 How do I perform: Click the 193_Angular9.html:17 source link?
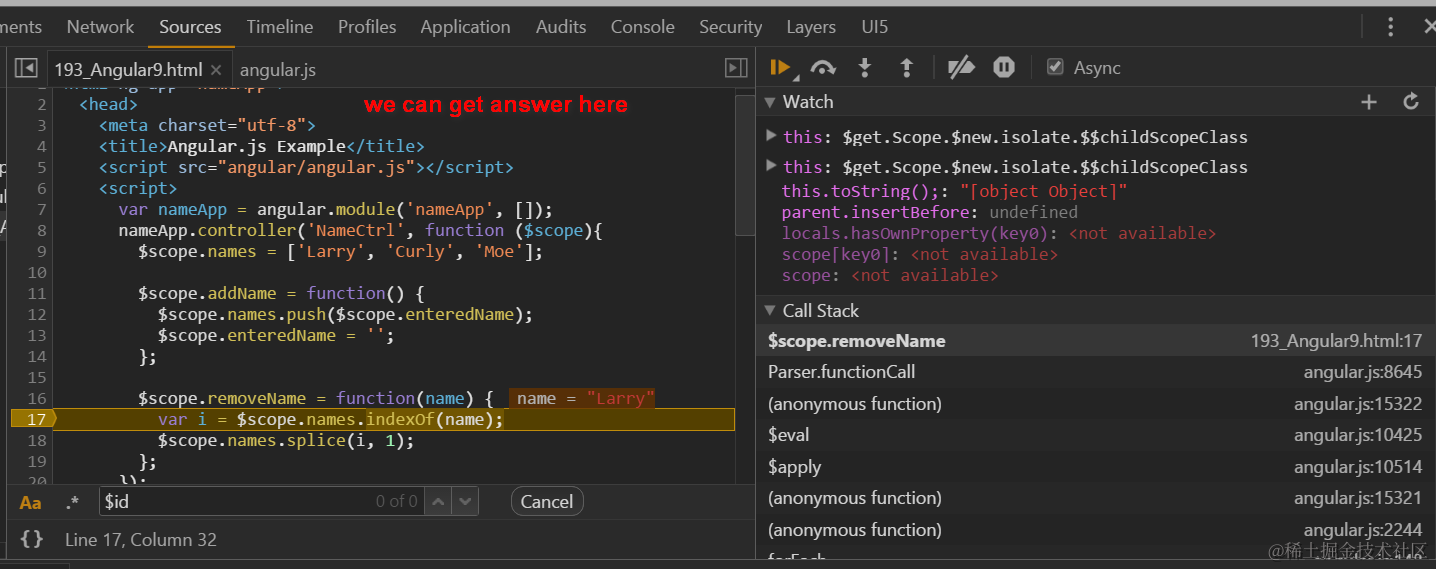(x=1336, y=341)
